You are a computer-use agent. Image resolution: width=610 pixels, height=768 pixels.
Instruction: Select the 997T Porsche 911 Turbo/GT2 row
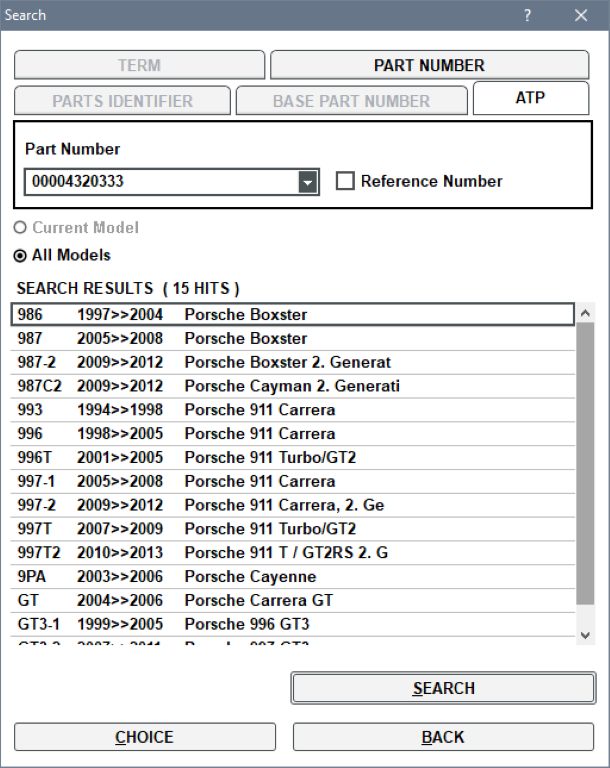tap(293, 529)
